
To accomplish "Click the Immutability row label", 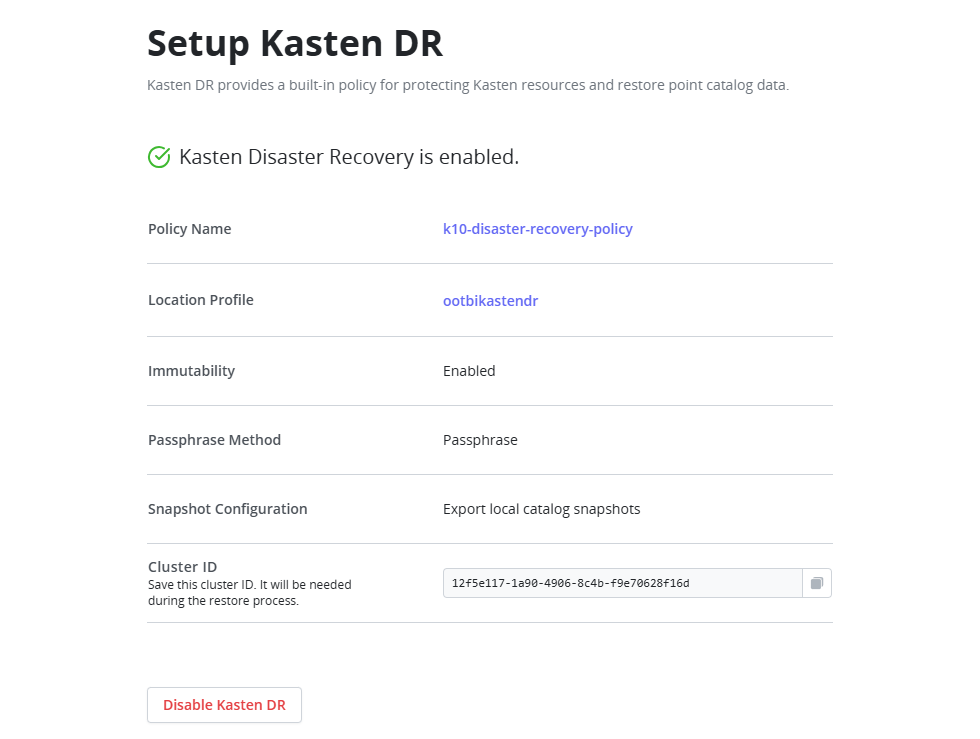I will [191, 370].
